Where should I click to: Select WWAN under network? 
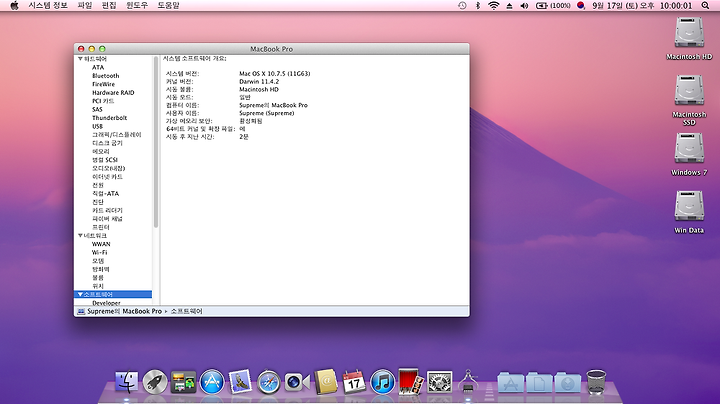101,244
